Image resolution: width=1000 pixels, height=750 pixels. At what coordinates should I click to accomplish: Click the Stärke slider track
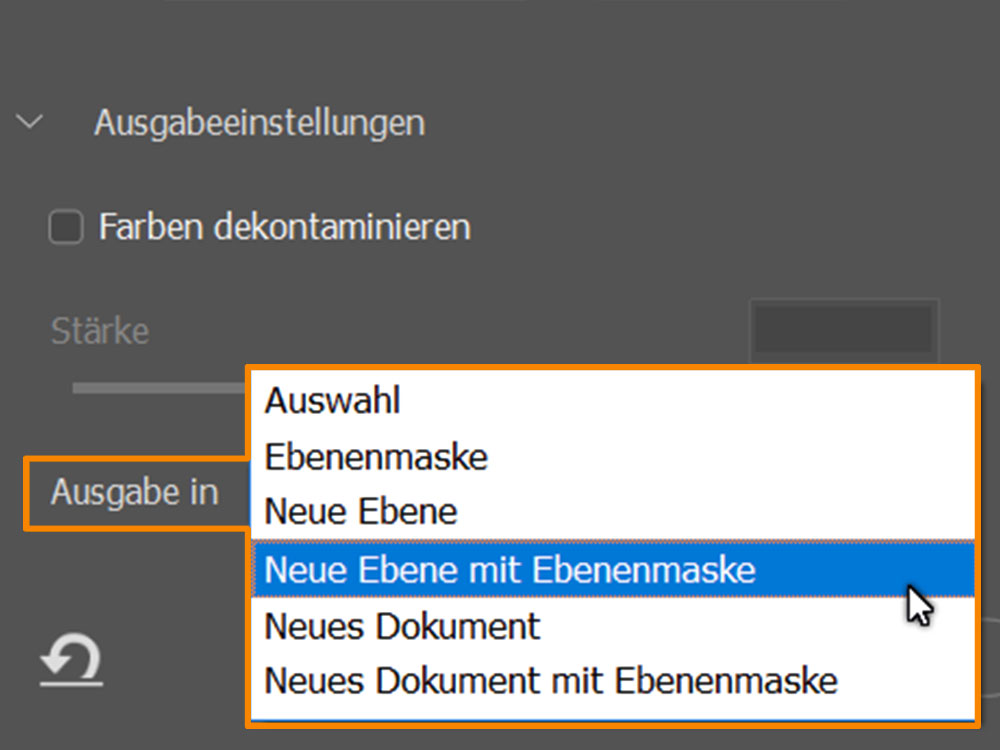pos(159,388)
